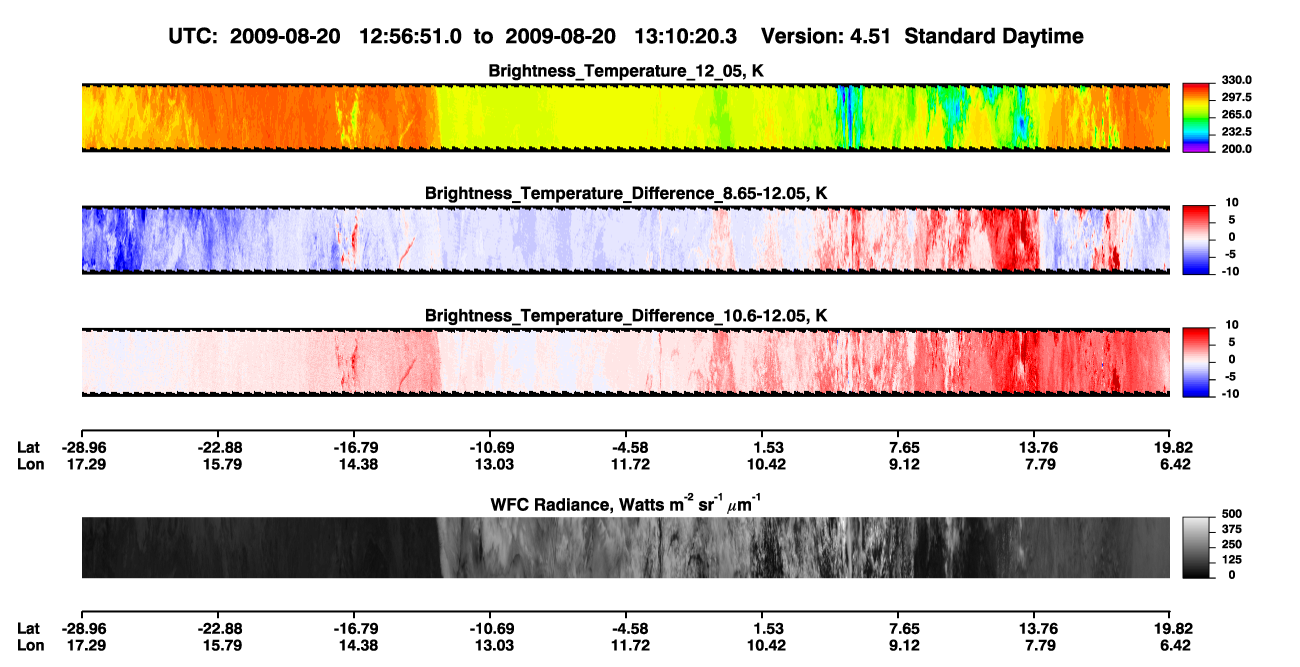Click longitude 13.03 on the axis above WFC Radiance
This screenshot has width=1300, height=667.
pos(491,464)
